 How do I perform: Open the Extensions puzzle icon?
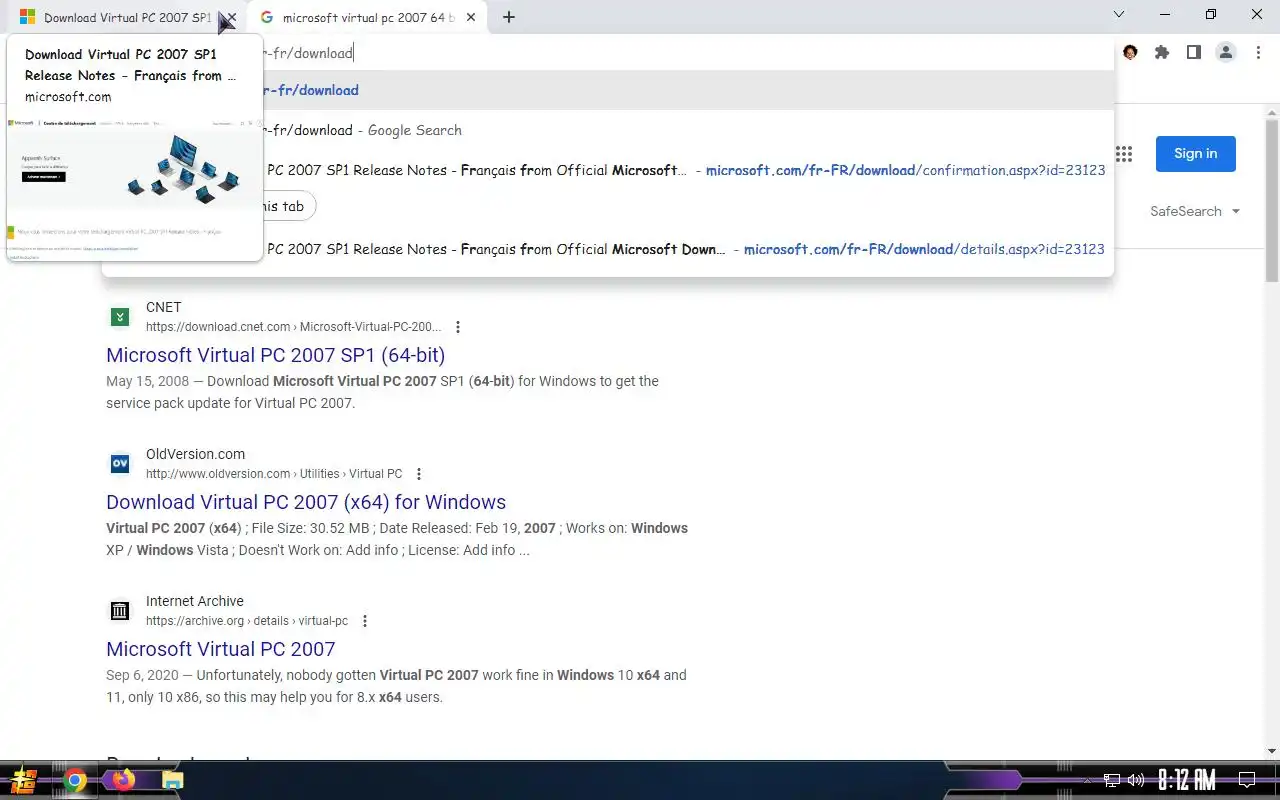point(1162,52)
